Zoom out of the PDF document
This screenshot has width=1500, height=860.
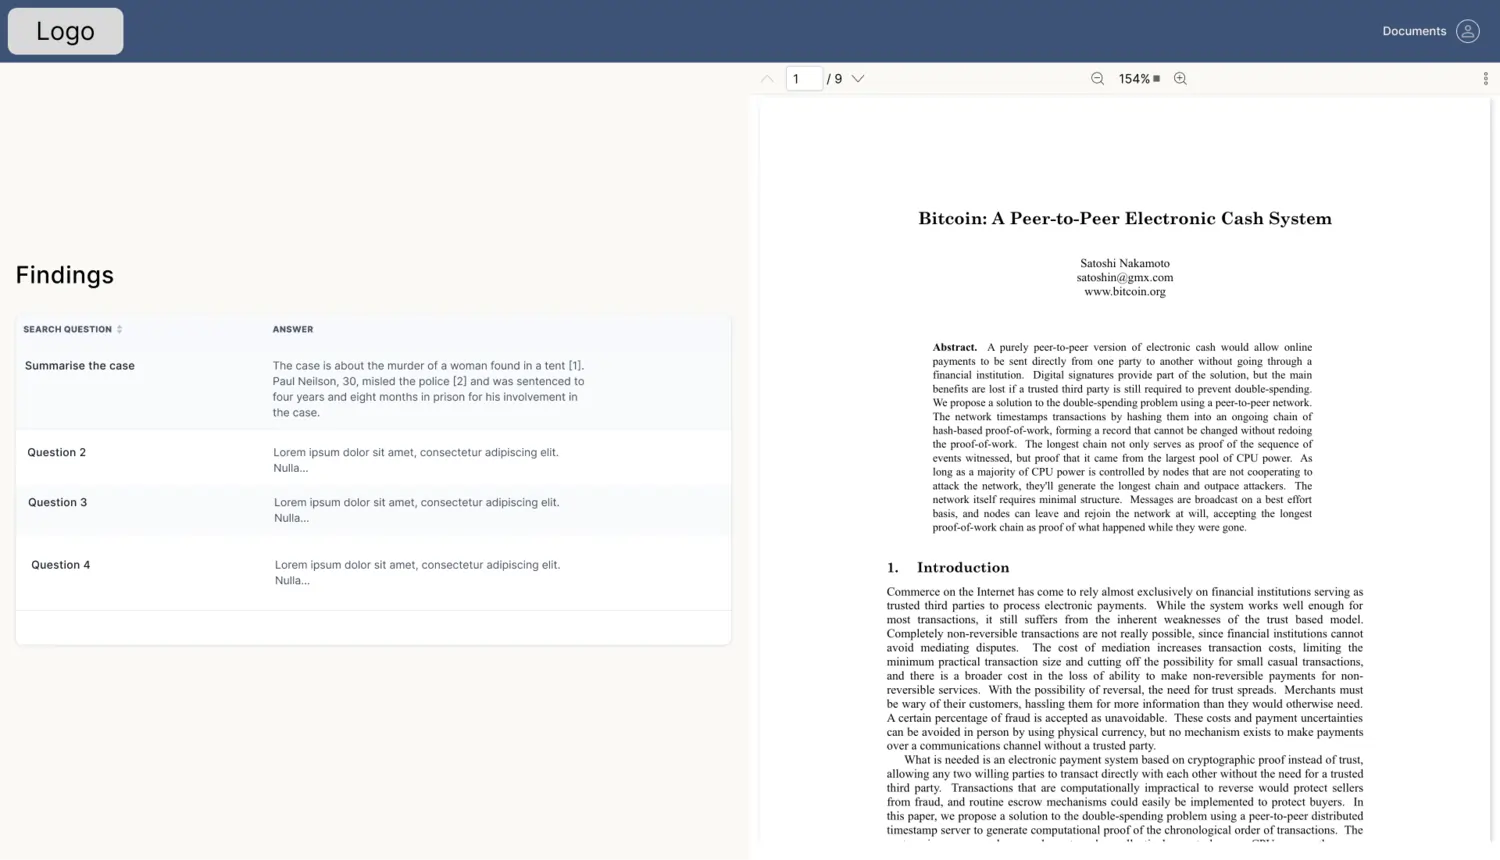1097,79
